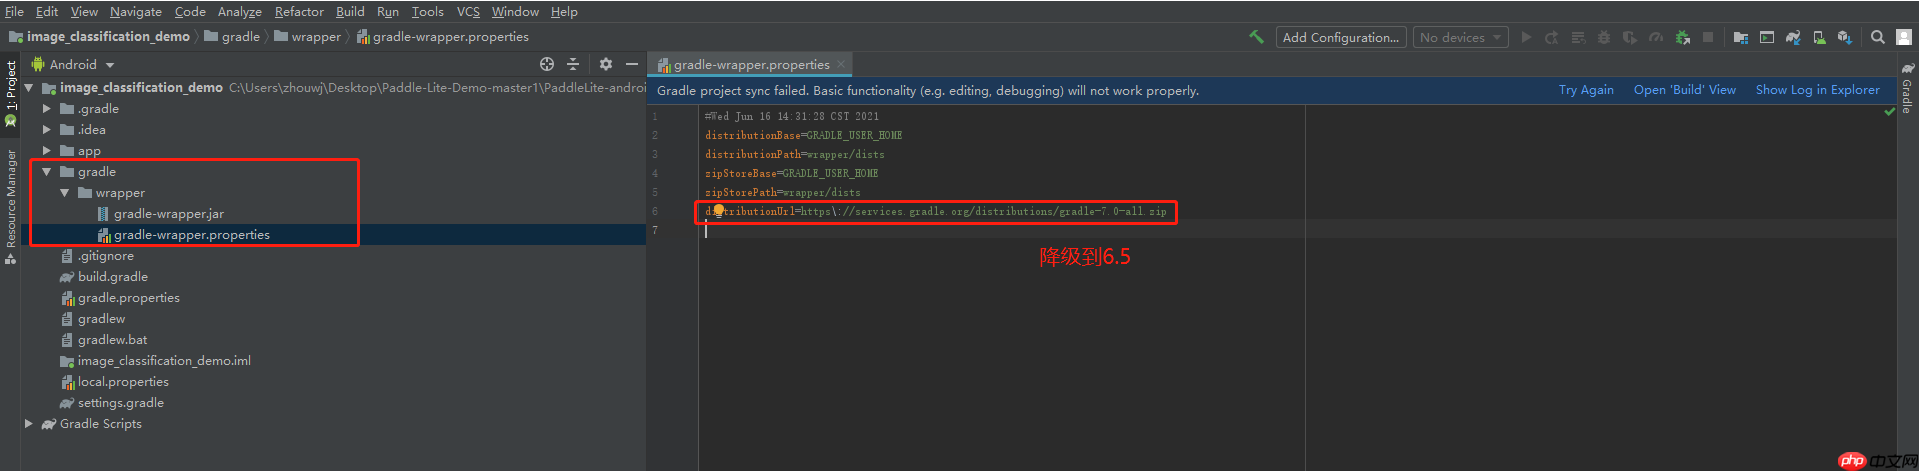
Task: Click the Apply Changes and Restart icon
Action: 1552,37
